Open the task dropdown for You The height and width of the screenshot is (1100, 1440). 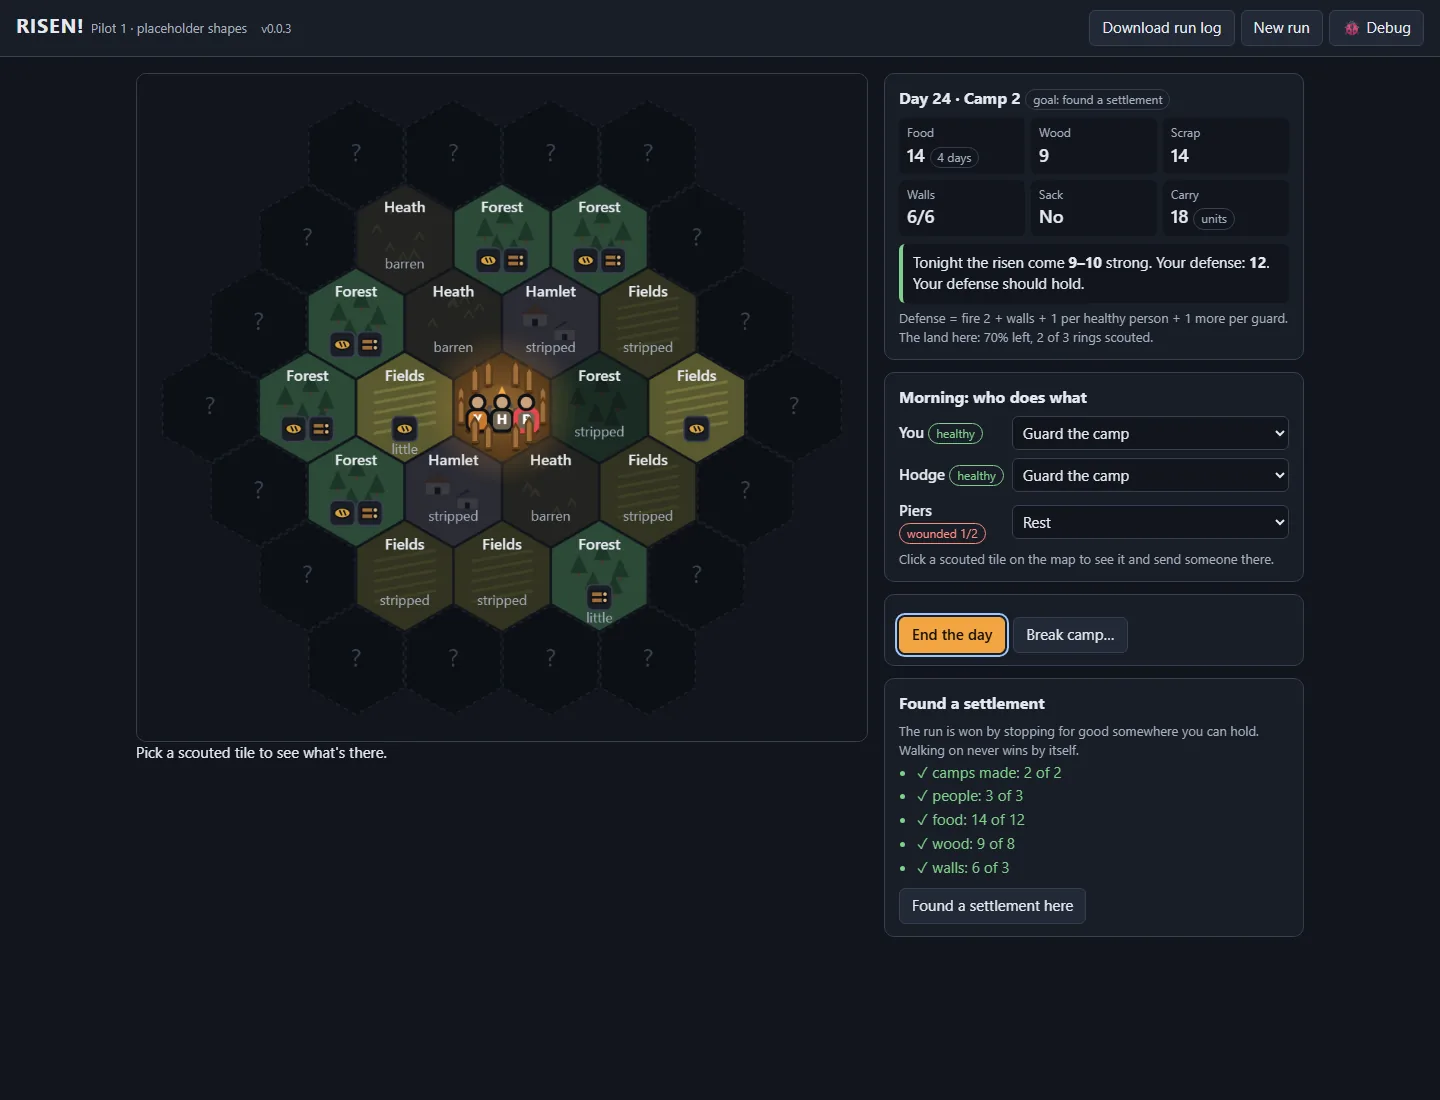click(x=1150, y=433)
